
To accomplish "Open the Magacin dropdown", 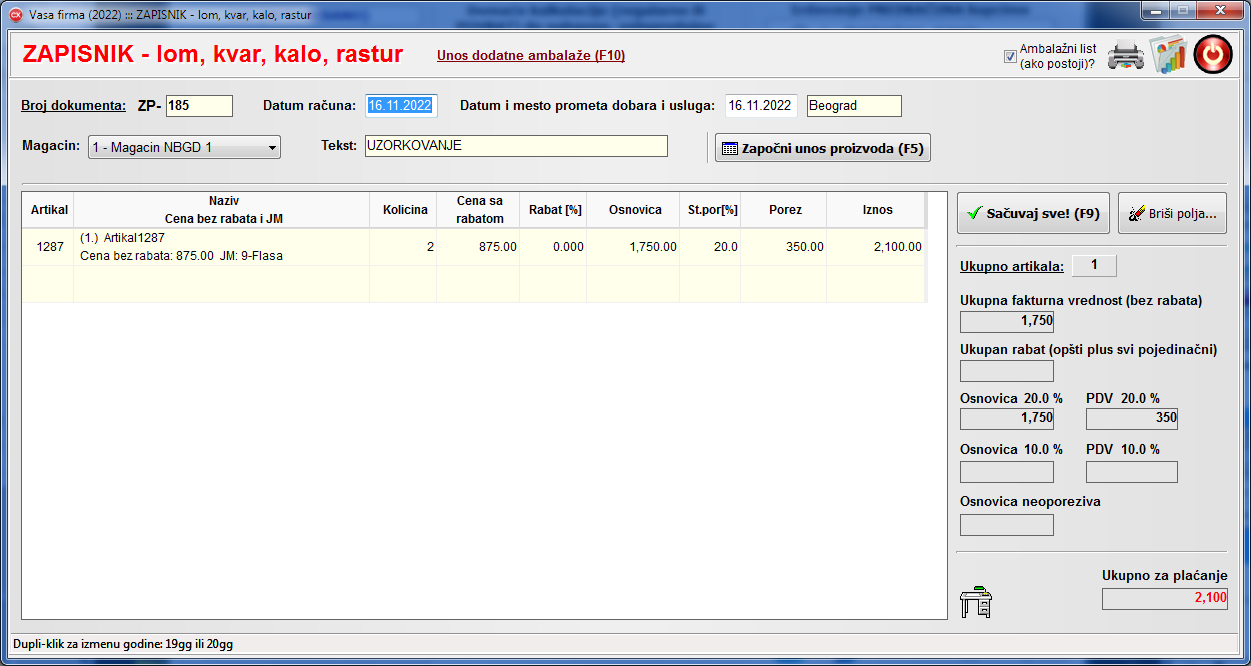I will (x=184, y=148).
